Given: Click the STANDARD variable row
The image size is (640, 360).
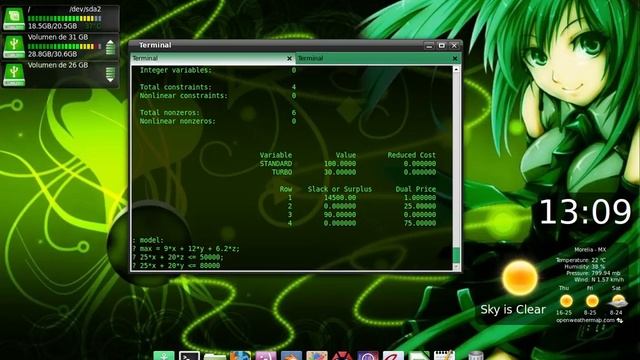Looking at the screenshot, I should tap(348, 164).
